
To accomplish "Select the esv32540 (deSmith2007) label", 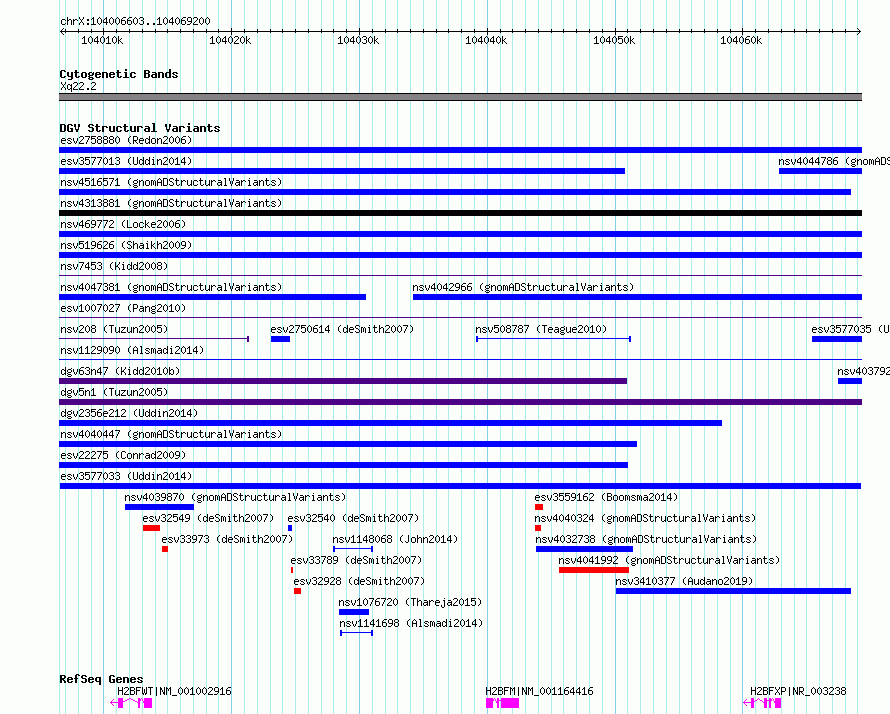I will (x=353, y=518).
